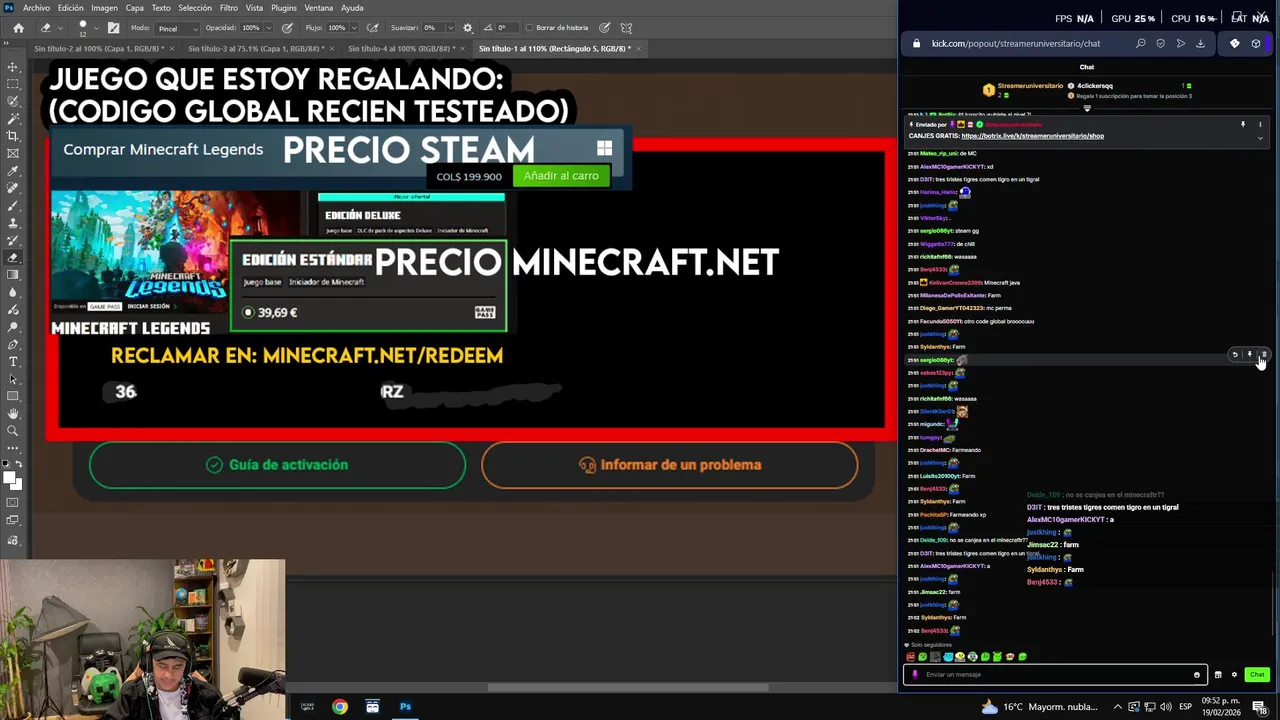The image size is (1280, 720).
Task: Select the Crop tool
Action: point(13,136)
